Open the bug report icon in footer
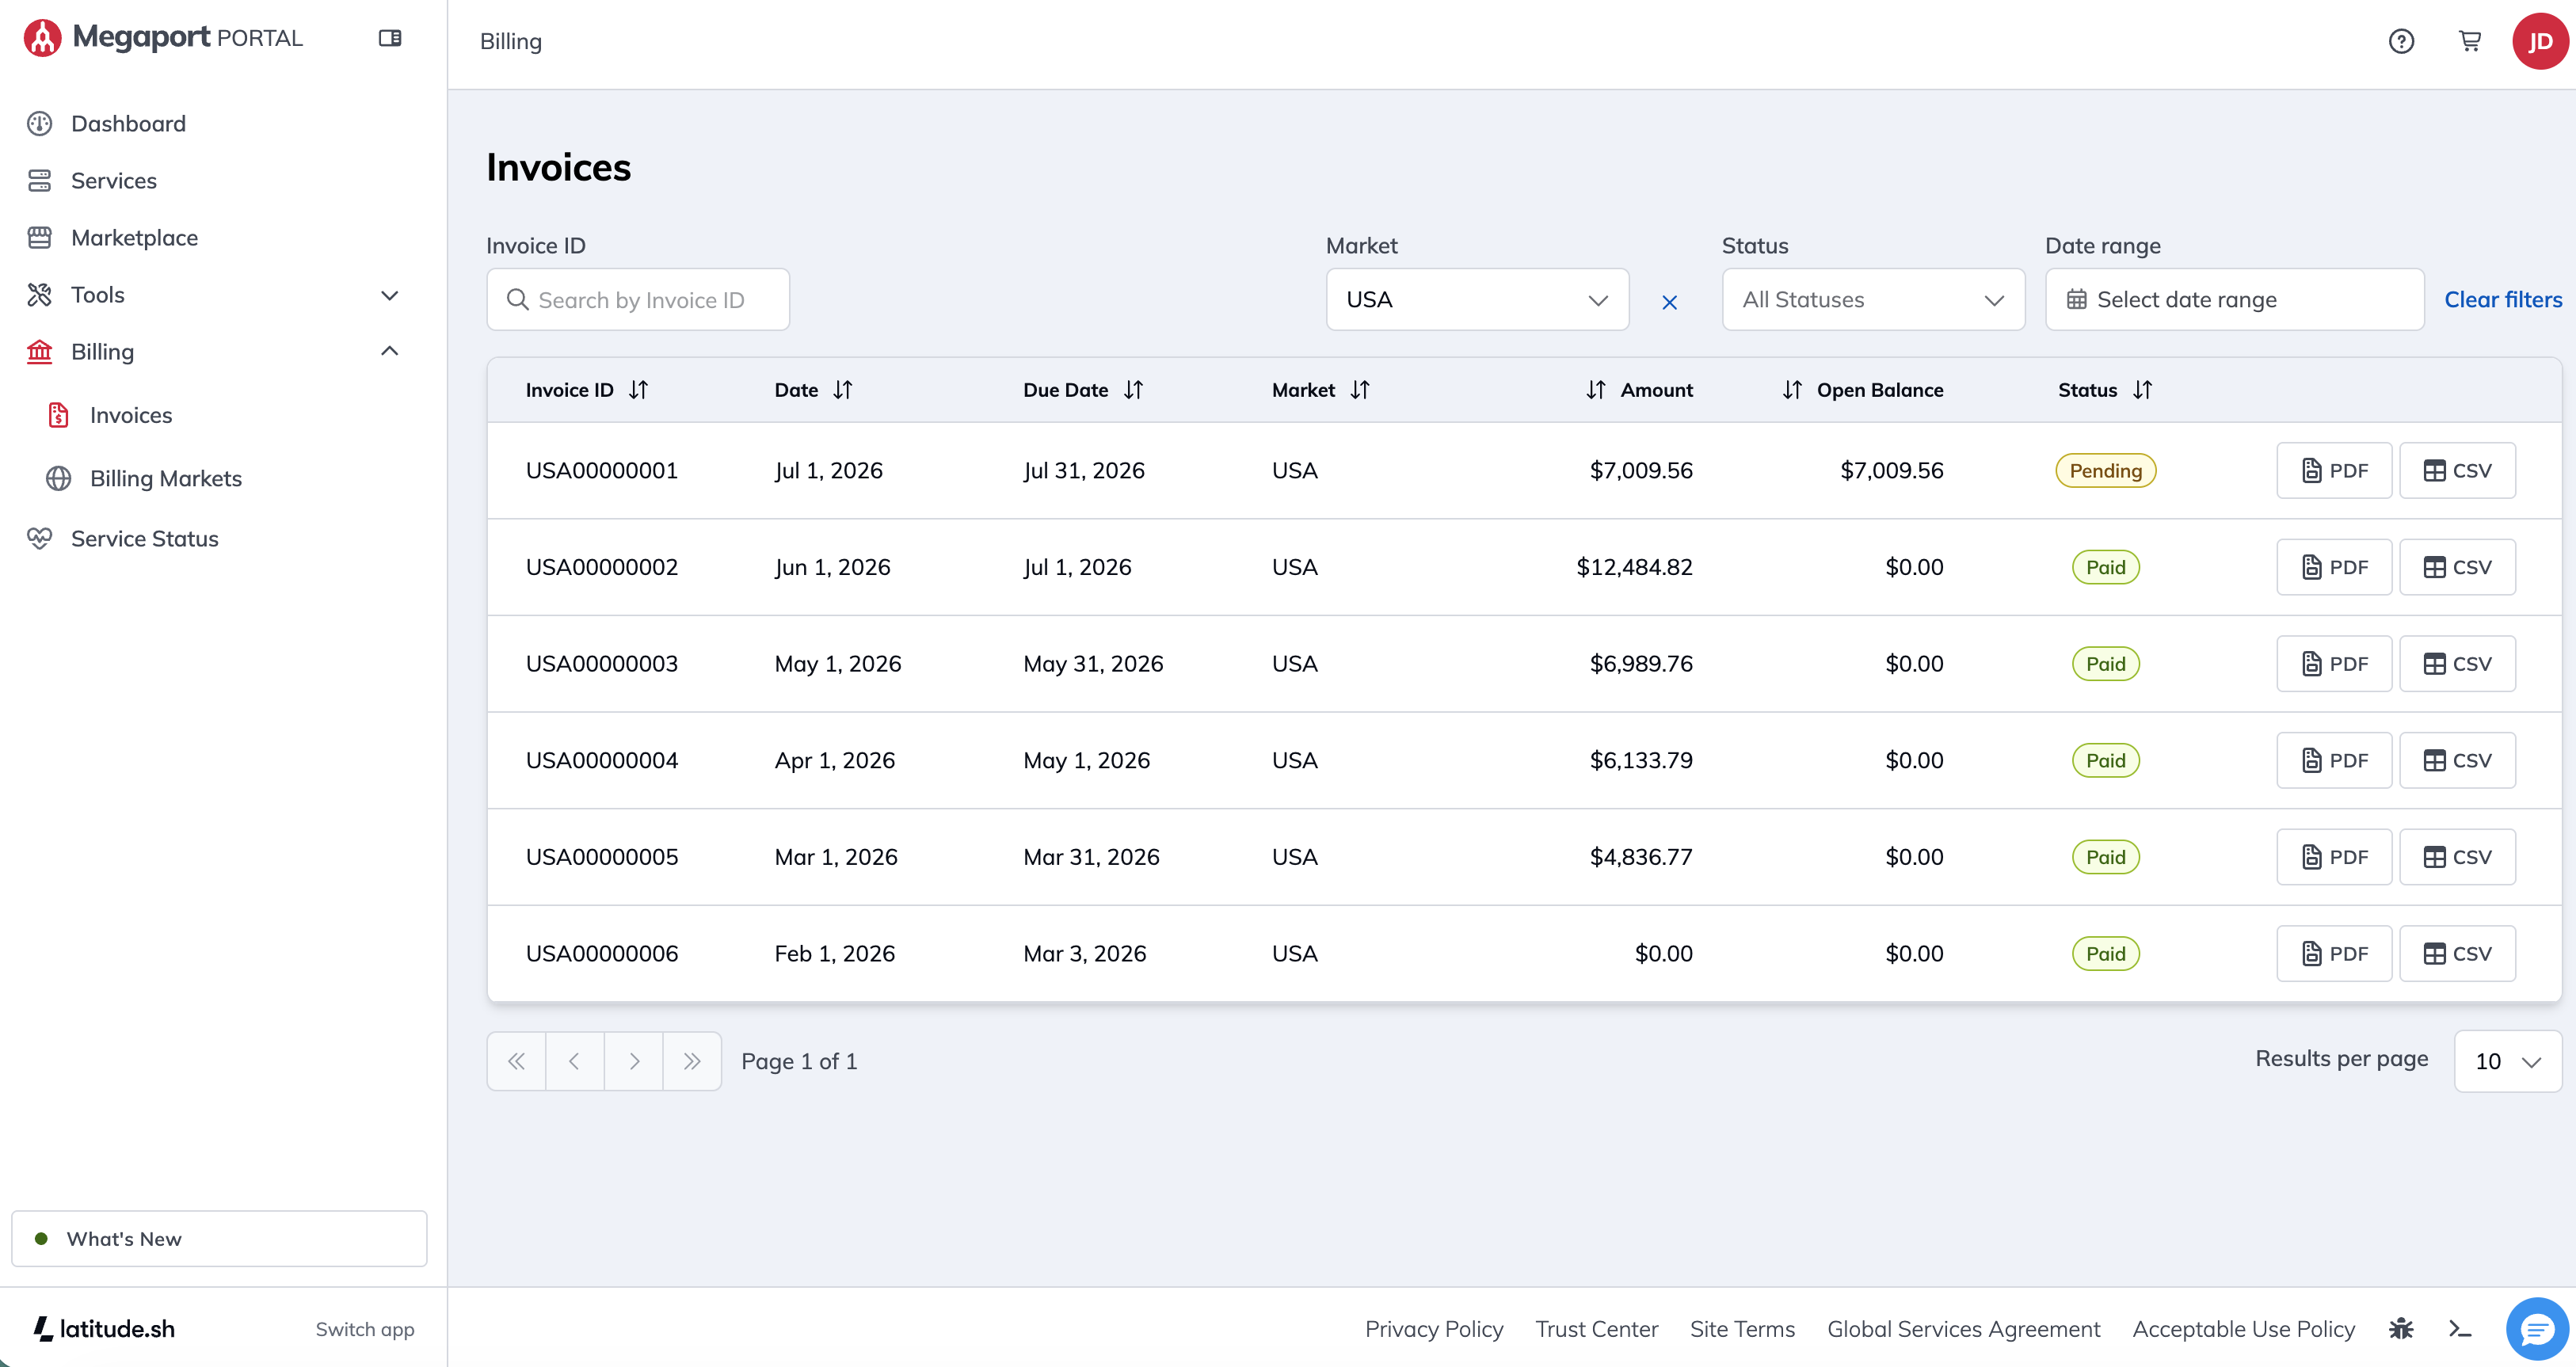Image resolution: width=2576 pixels, height=1367 pixels. [x=2401, y=1329]
